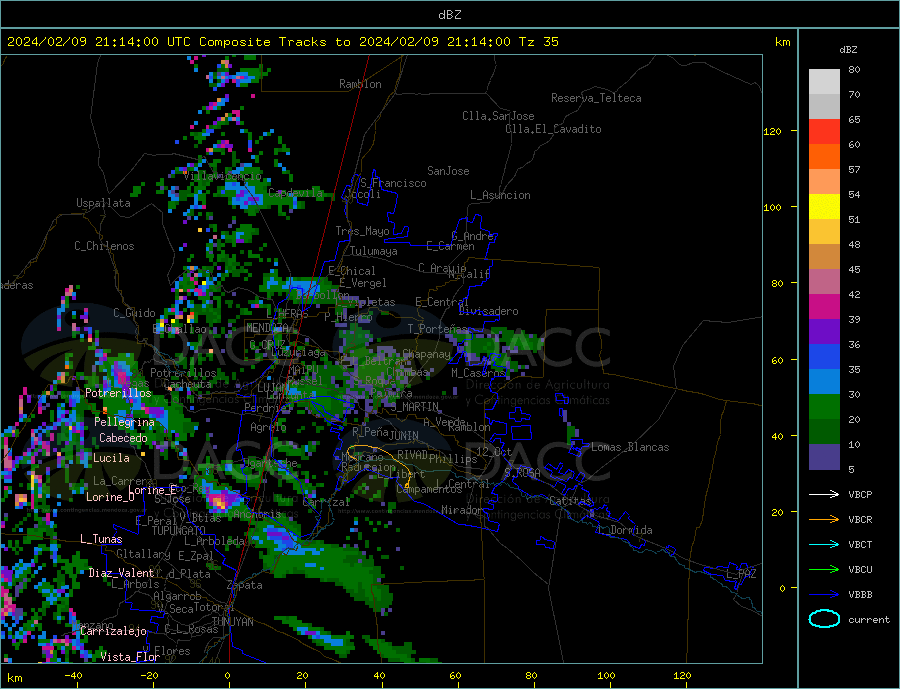
Task: Click the Lomas_Blancas map label
Action: click(630, 447)
